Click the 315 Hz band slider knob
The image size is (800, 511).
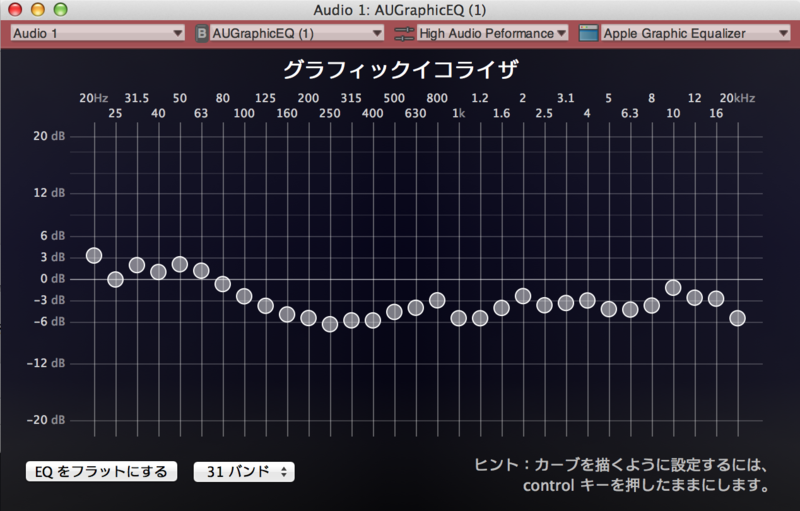tap(351, 320)
